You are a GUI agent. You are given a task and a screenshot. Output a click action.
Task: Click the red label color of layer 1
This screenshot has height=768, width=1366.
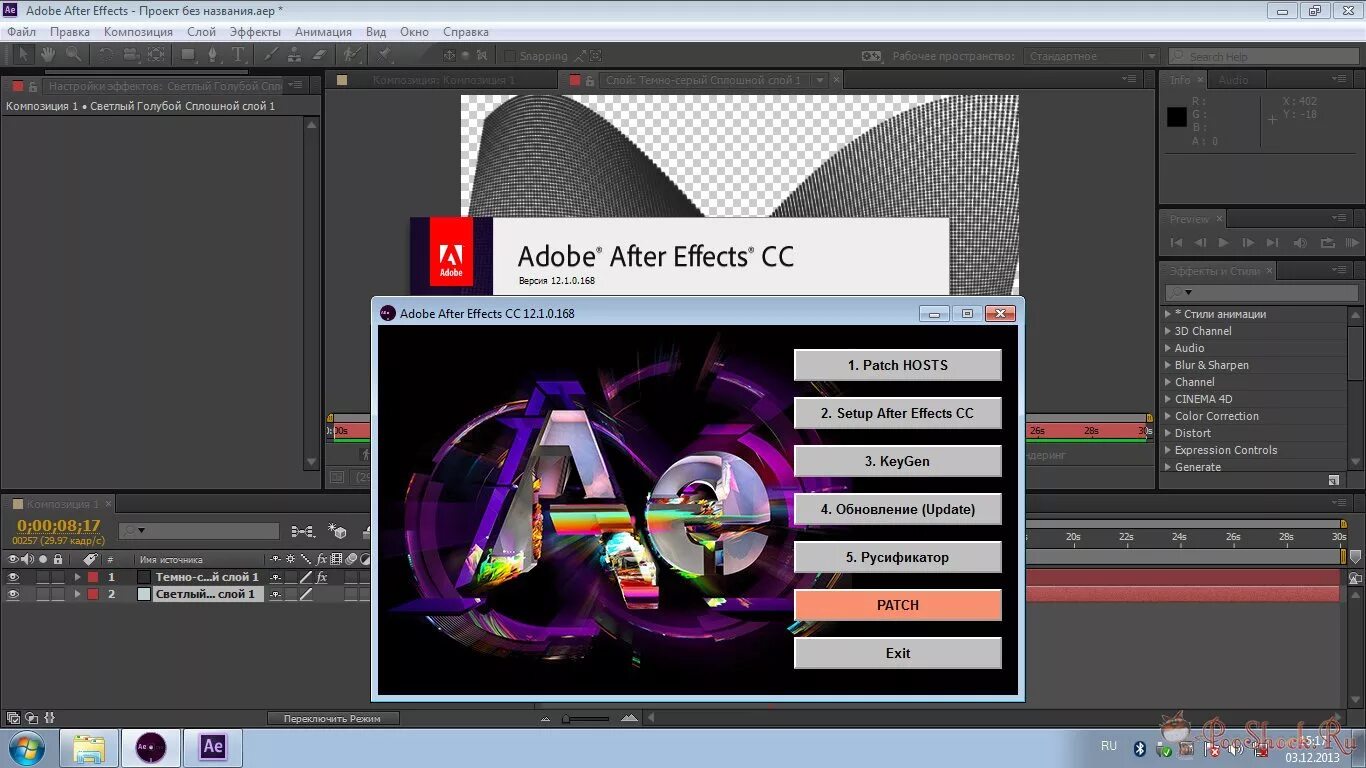point(93,577)
